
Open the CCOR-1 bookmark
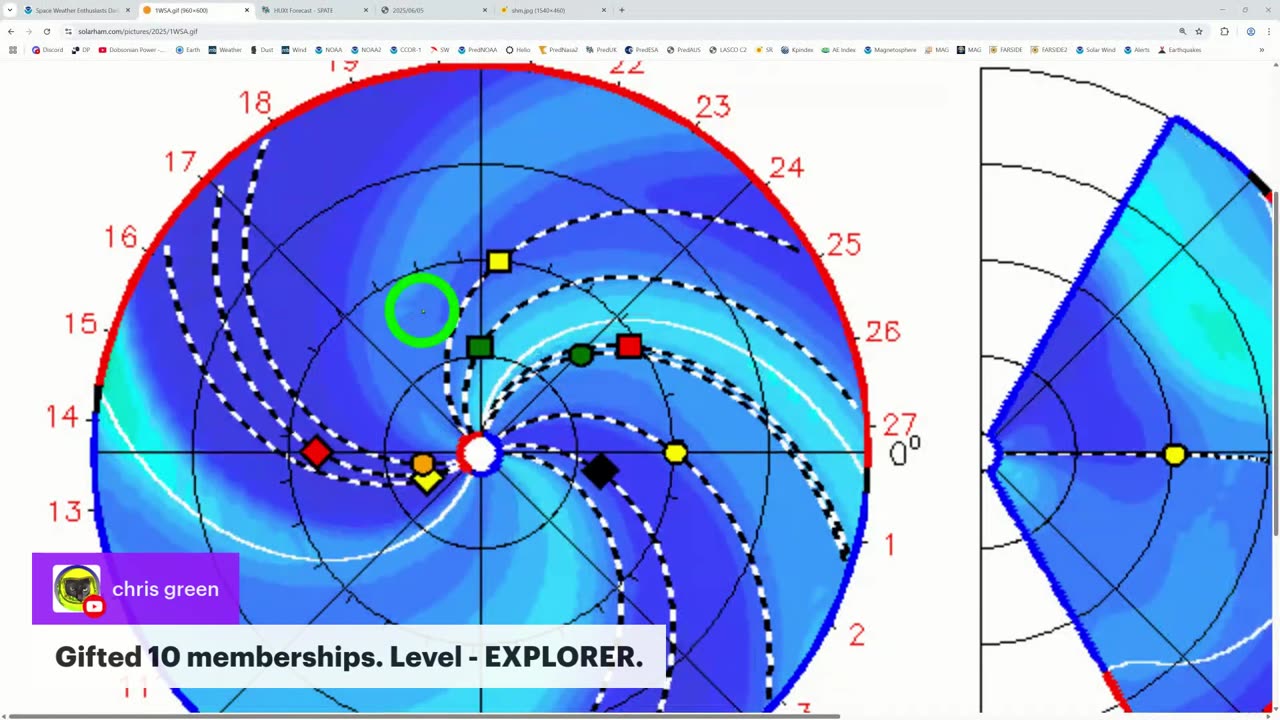coord(406,49)
